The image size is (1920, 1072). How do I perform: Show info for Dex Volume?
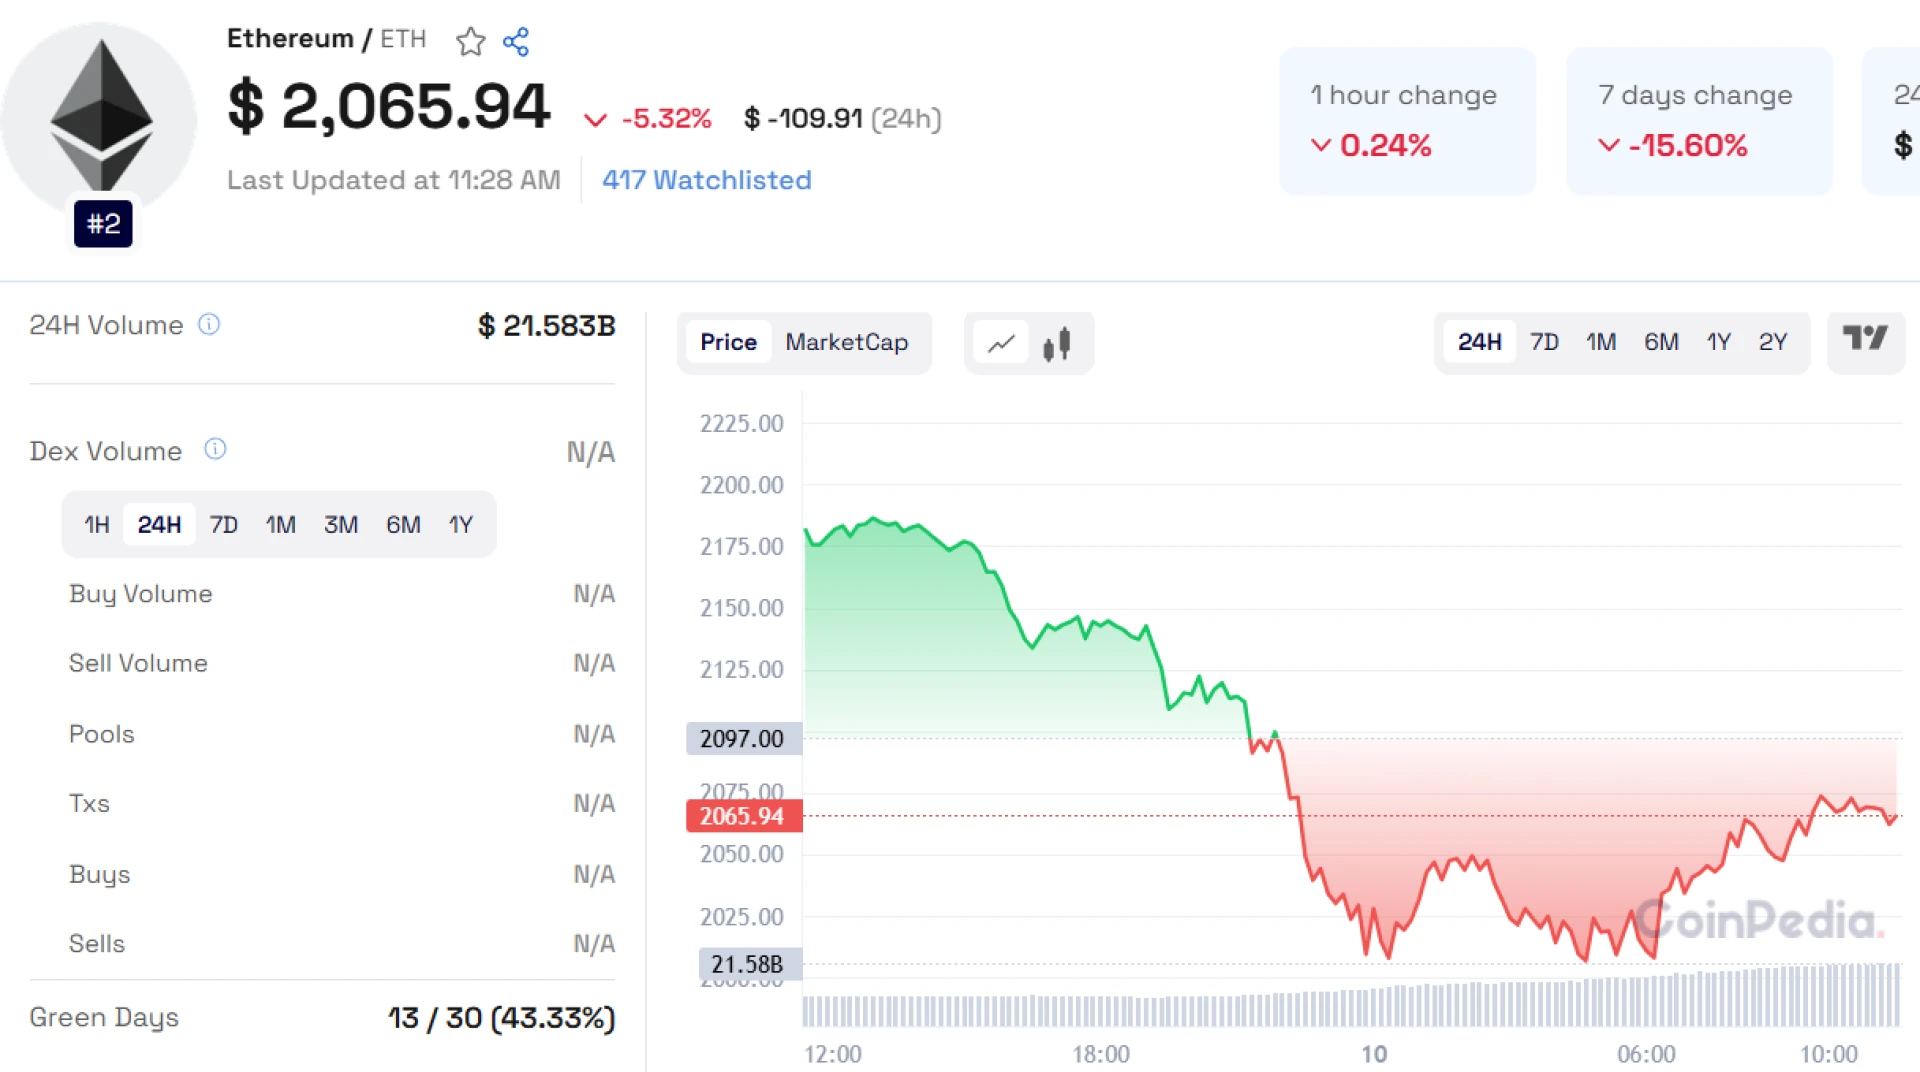[x=215, y=449]
